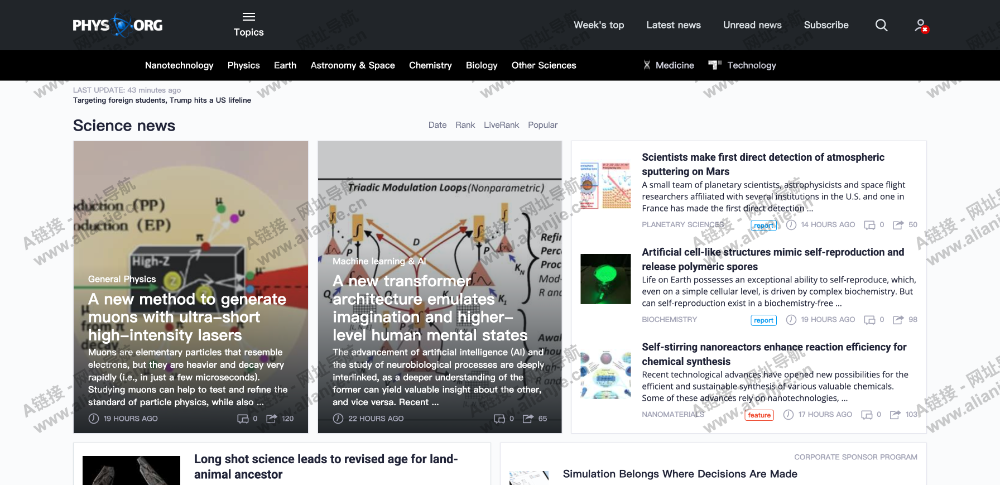Image resolution: width=1000 pixels, height=485 pixels.
Task: Open the muons ultra-short lasers article
Action: pos(187,317)
